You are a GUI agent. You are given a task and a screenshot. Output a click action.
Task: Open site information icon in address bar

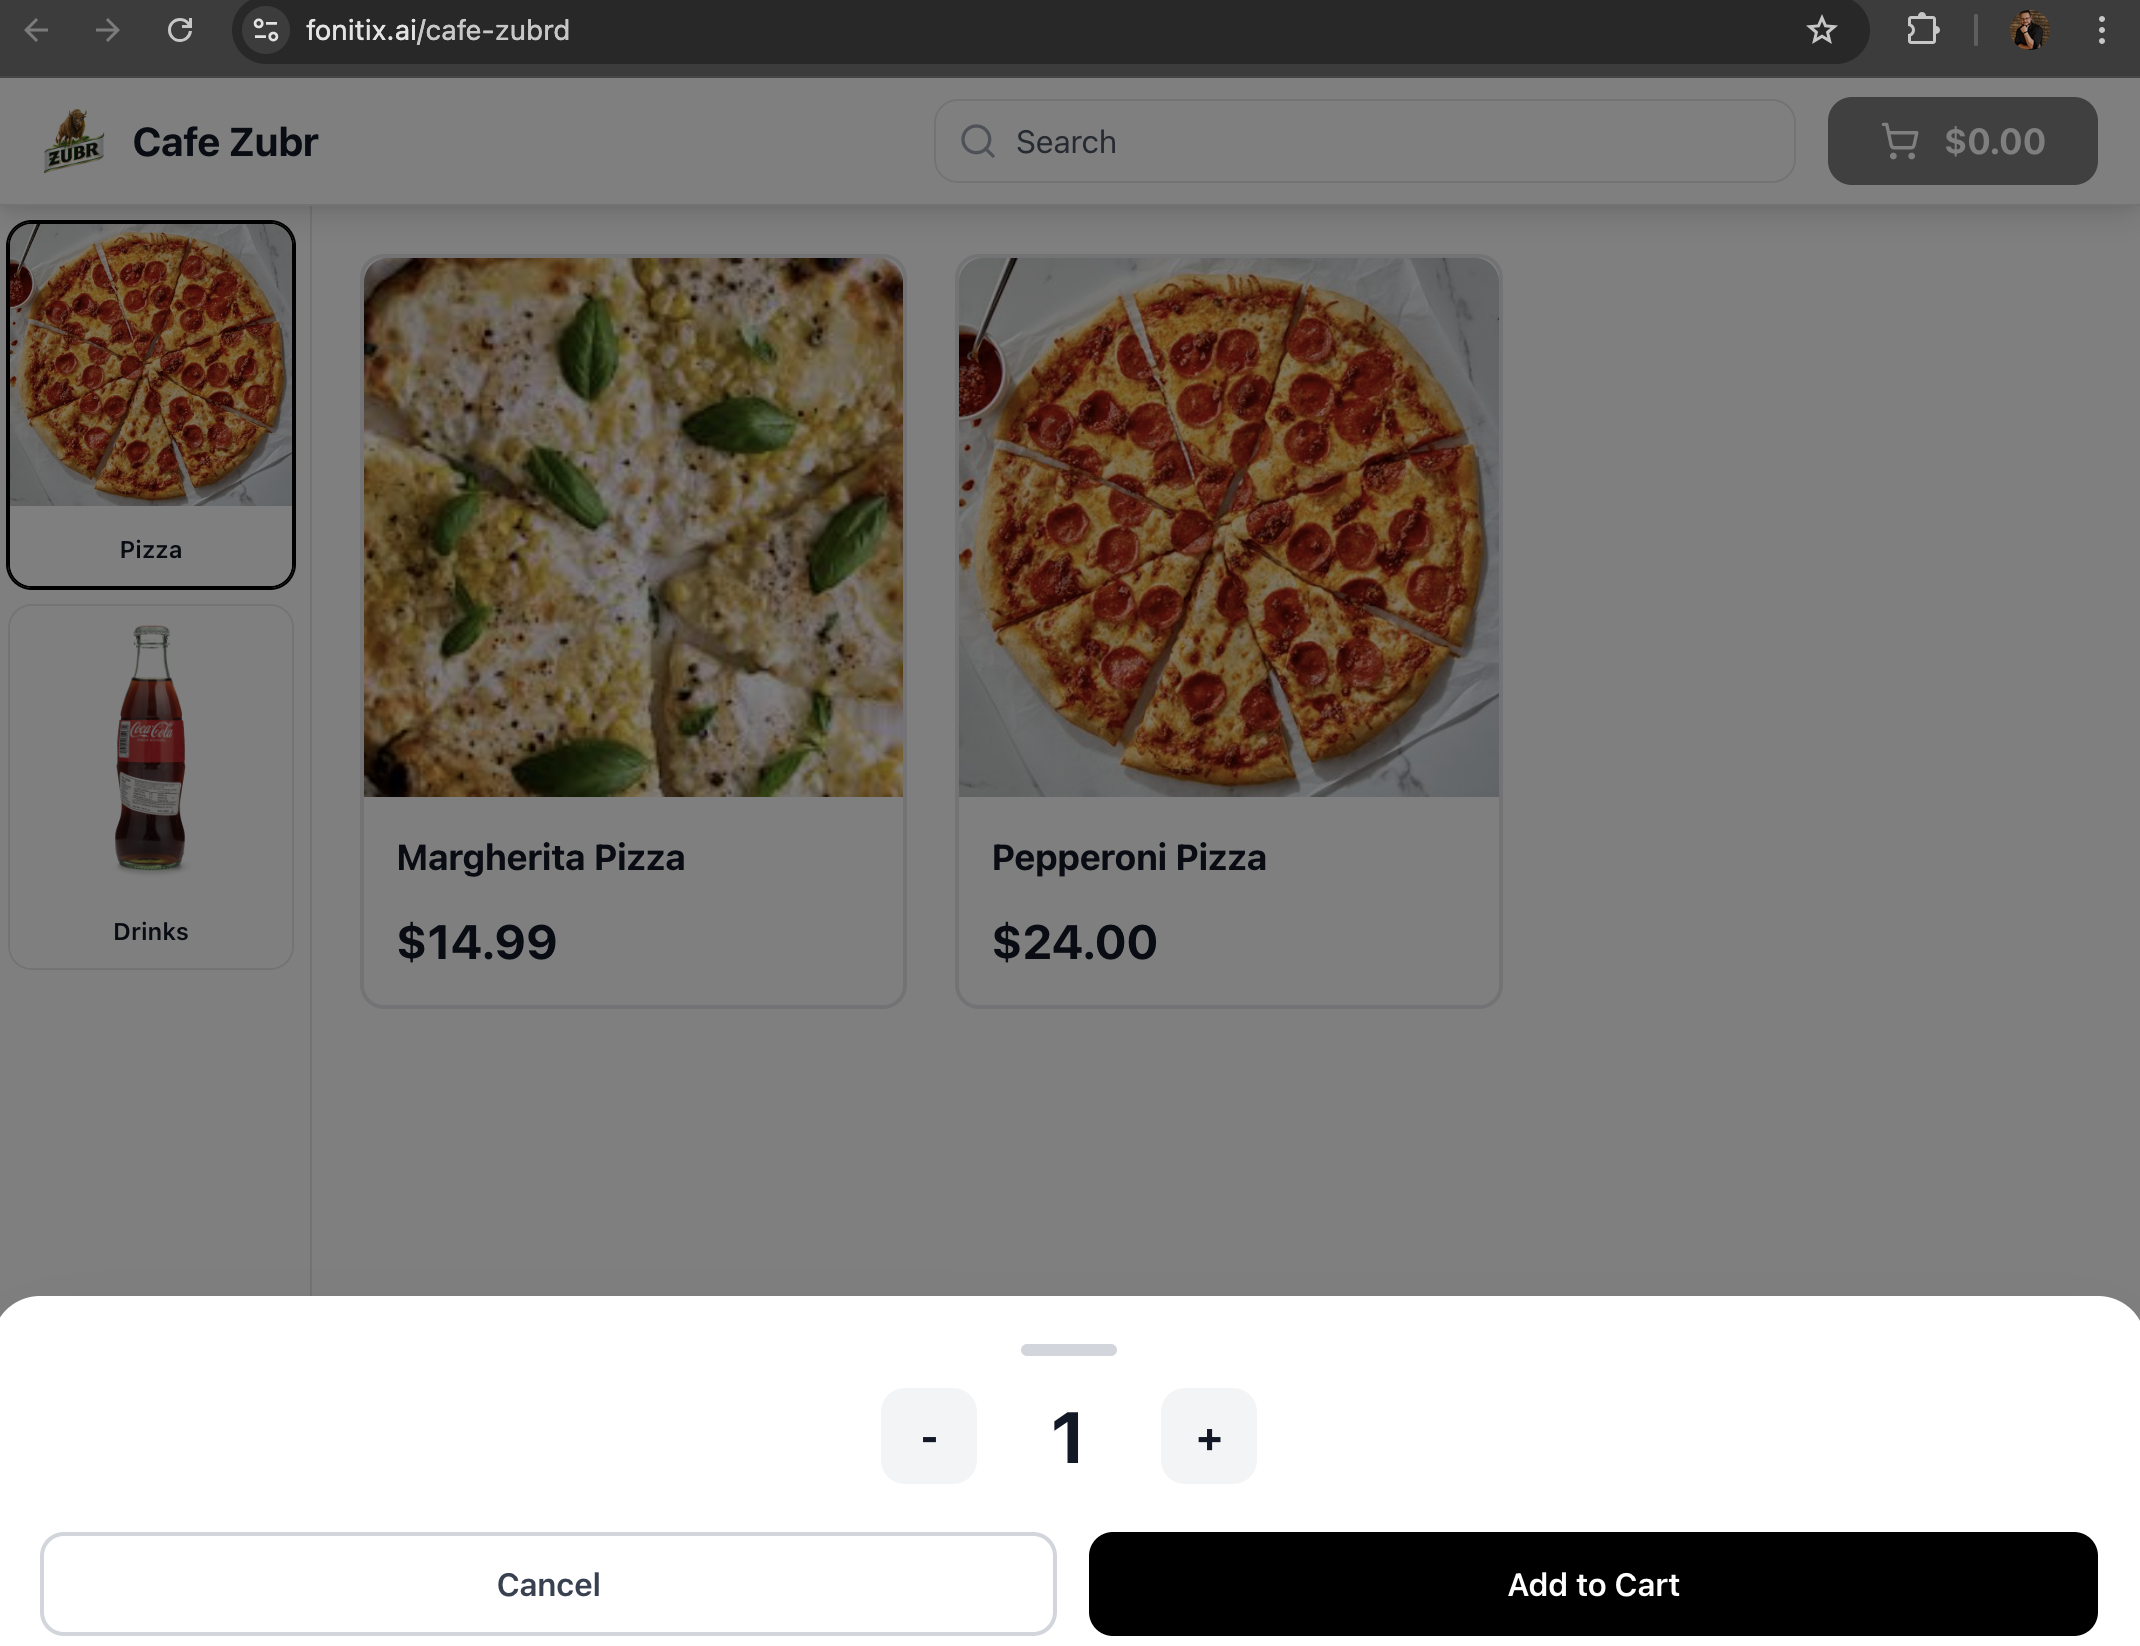click(266, 31)
